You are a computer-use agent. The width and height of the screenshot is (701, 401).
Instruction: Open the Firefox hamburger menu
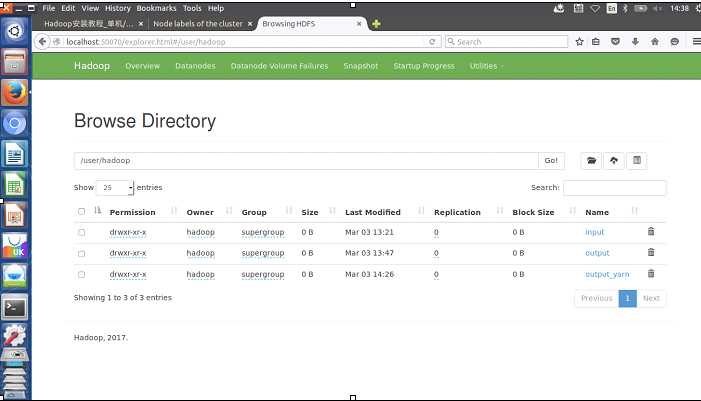click(696, 42)
